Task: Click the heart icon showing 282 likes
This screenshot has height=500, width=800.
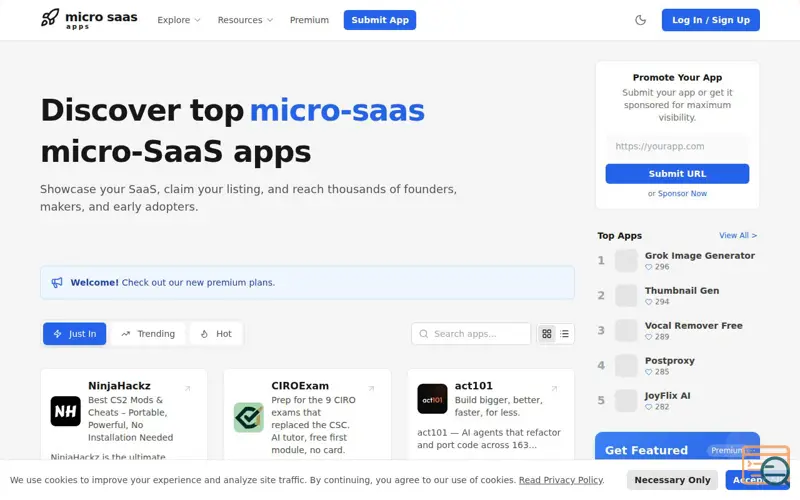Action: tap(648, 407)
